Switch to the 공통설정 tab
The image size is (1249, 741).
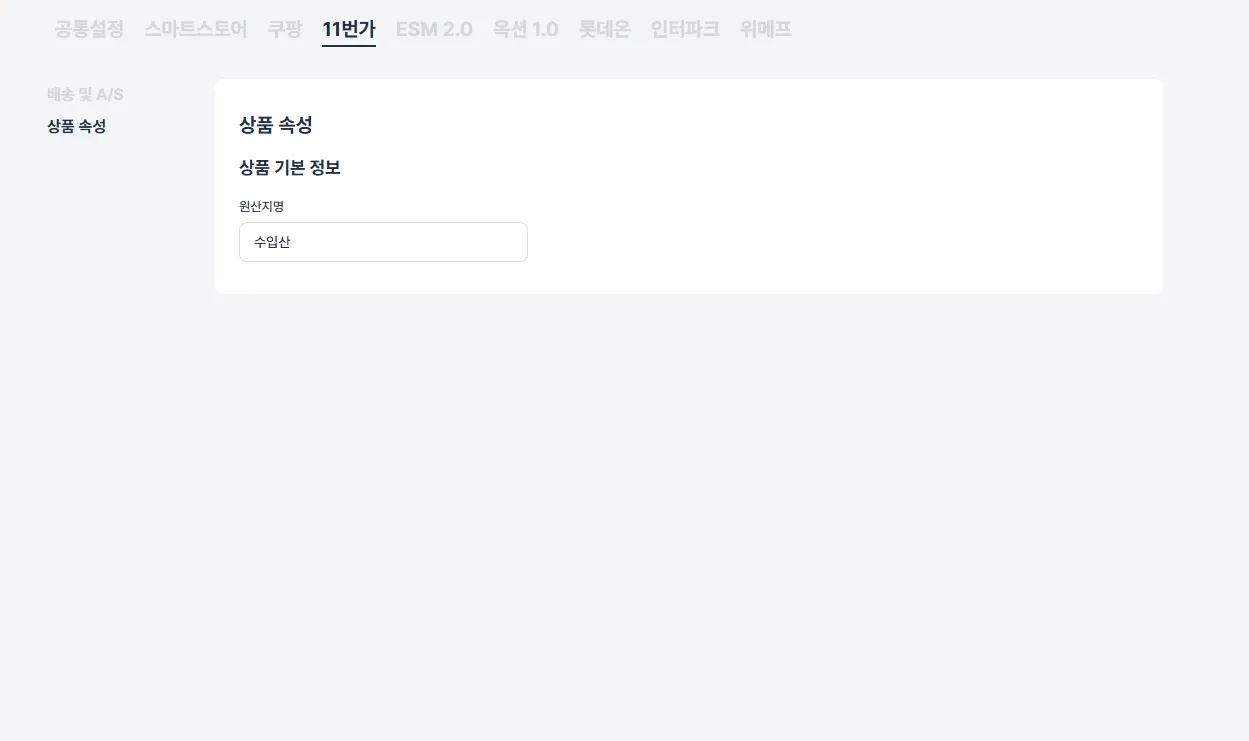point(89,29)
